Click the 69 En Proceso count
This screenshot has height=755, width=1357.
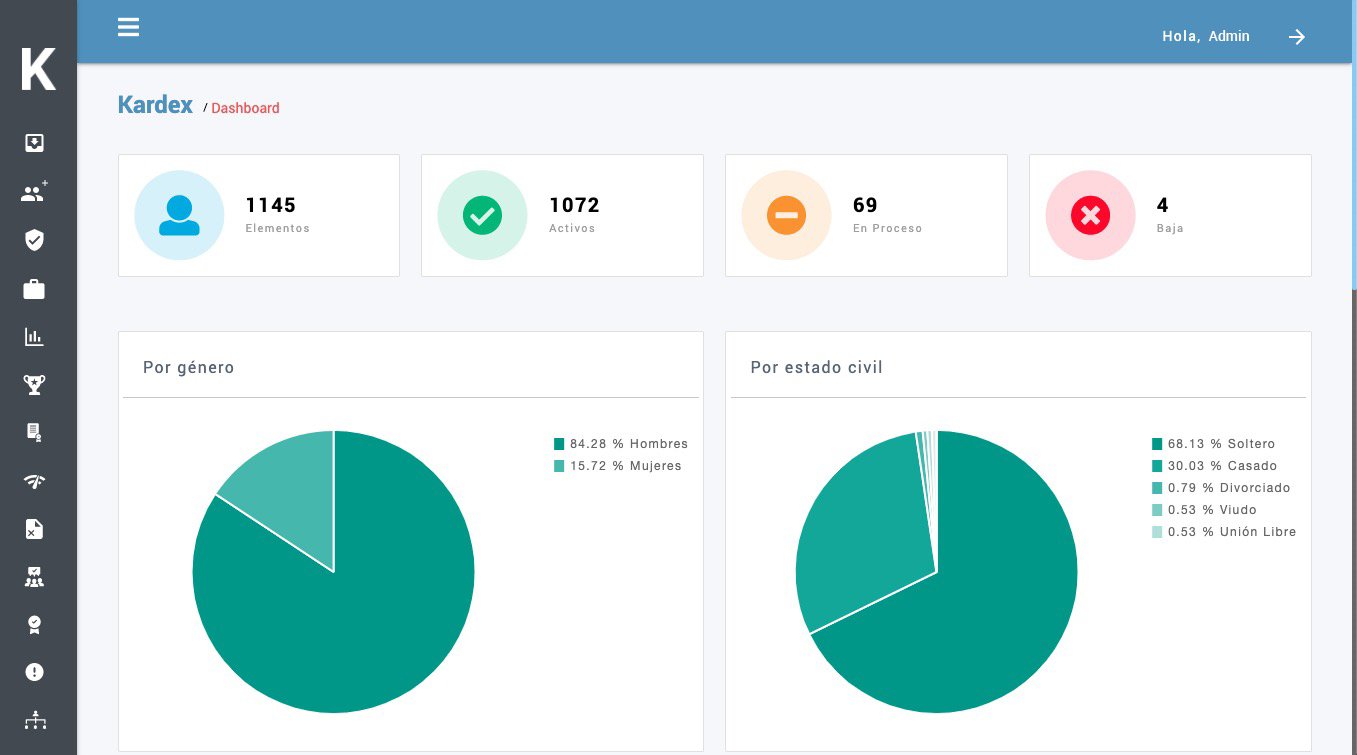point(865,205)
